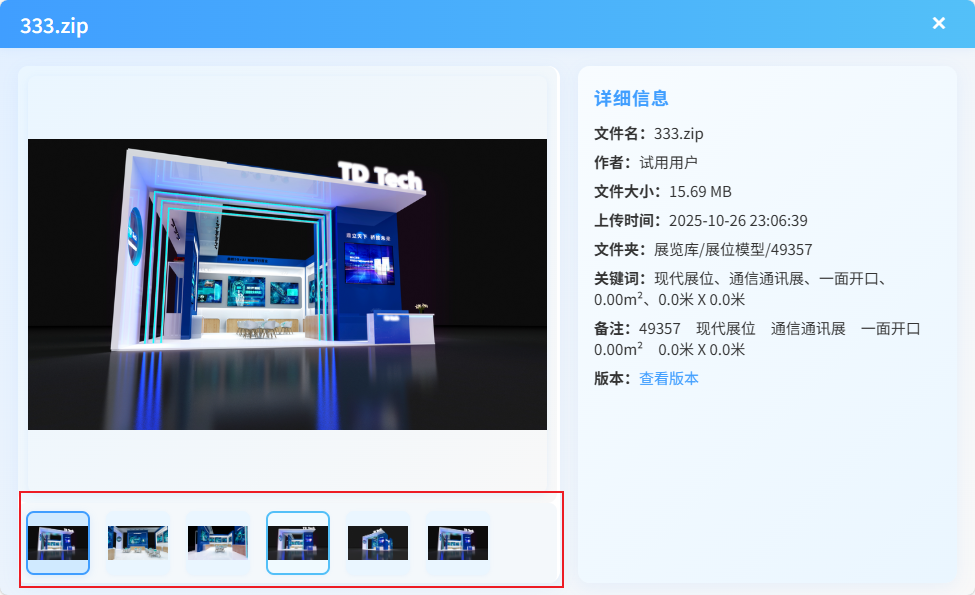Image resolution: width=975 pixels, height=595 pixels.
Task: Click the file size 15.69 MB
Action: tap(700, 191)
